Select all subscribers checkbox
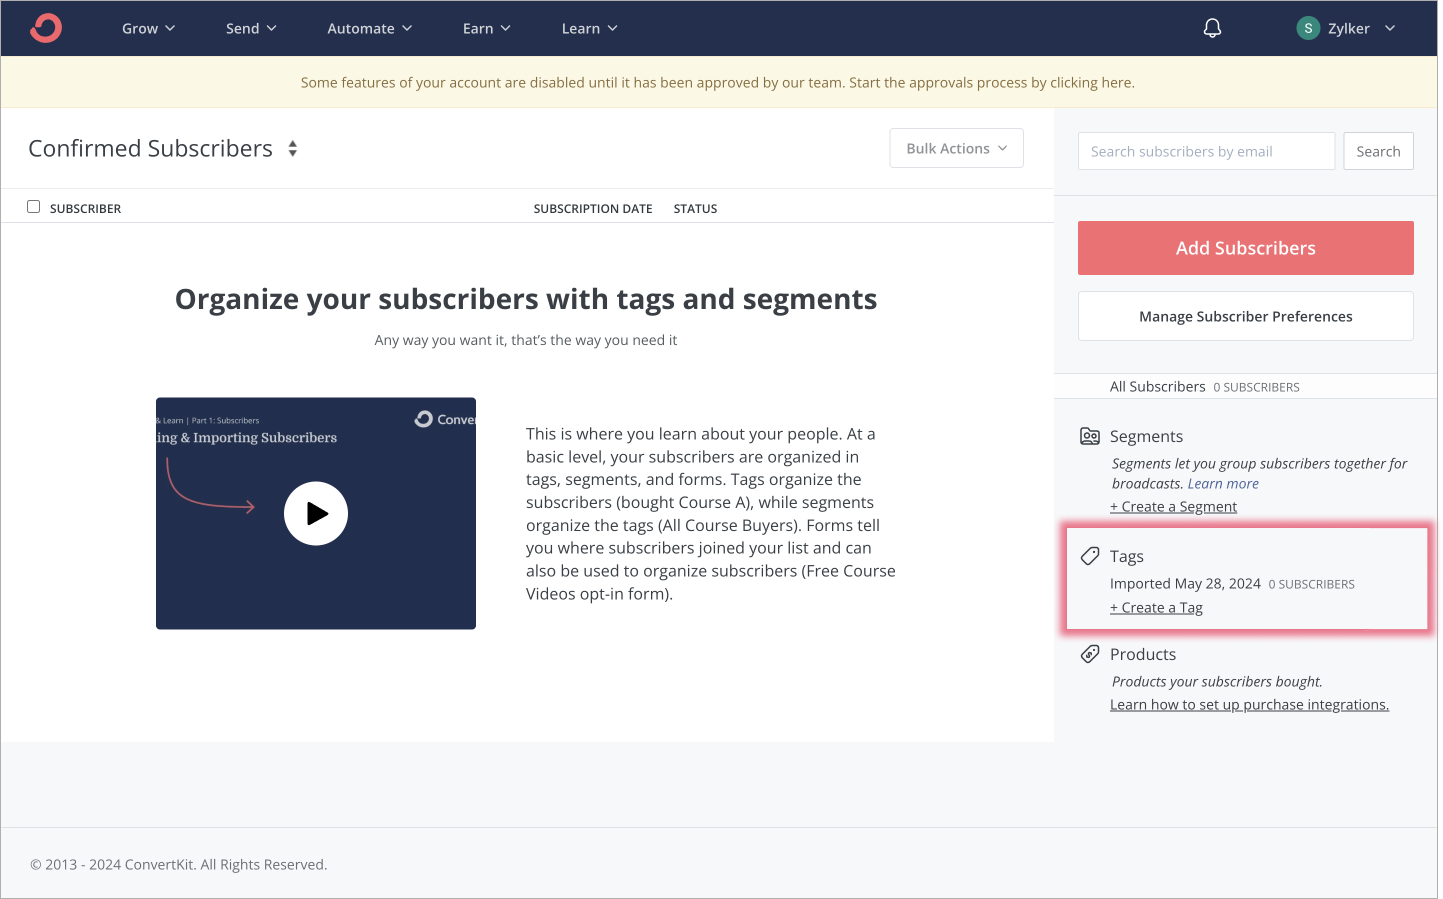Viewport: 1443px width, 899px height. tap(34, 207)
